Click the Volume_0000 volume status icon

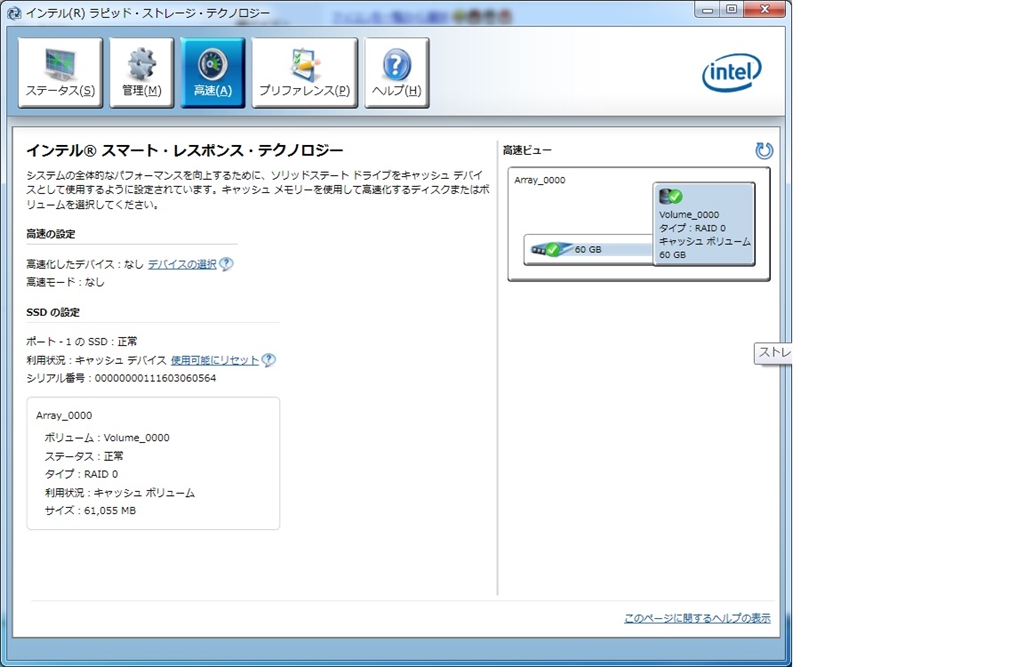click(x=671, y=196)
